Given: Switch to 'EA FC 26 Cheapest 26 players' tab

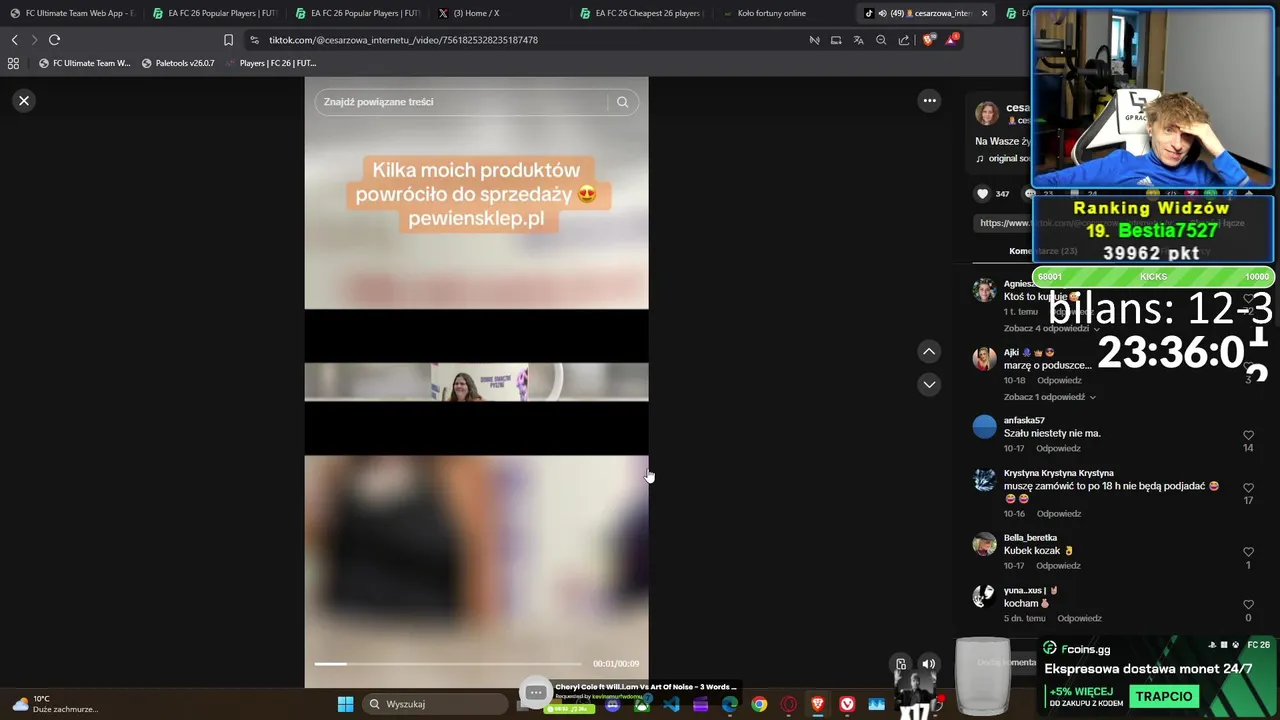Looking at the screenshot, I should (x=642, y=13).
